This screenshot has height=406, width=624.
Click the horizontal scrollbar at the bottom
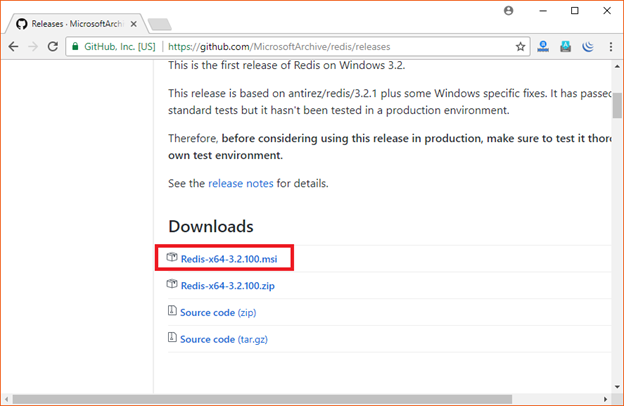coord(300,399)
